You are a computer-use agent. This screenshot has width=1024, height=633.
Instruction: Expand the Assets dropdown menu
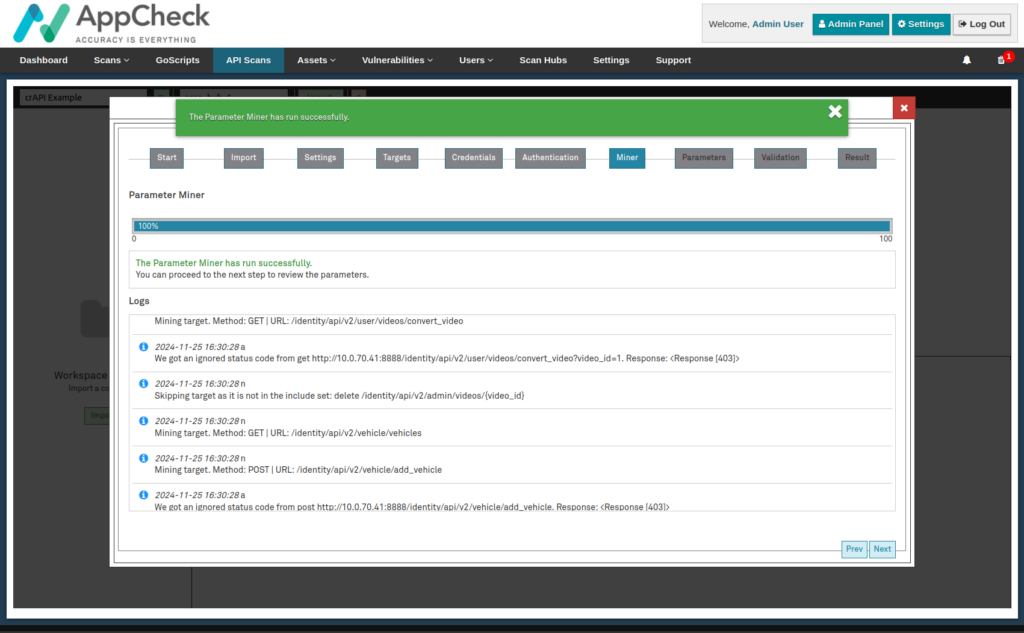[316, 60]
